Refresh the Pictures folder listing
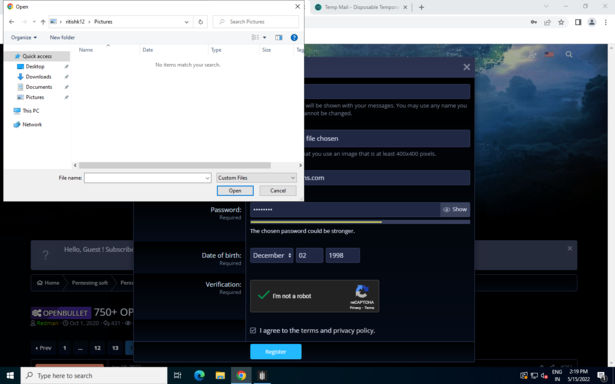The width and height of the screenshot is (615, 384). point(200,22)
